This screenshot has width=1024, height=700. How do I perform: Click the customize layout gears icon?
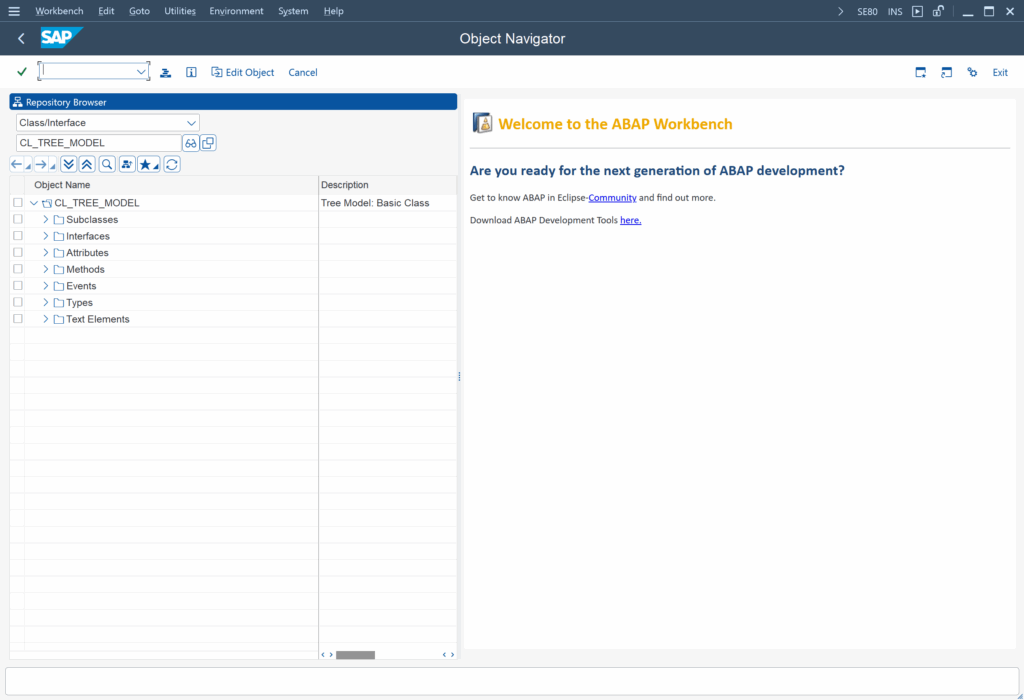(972, 72)
